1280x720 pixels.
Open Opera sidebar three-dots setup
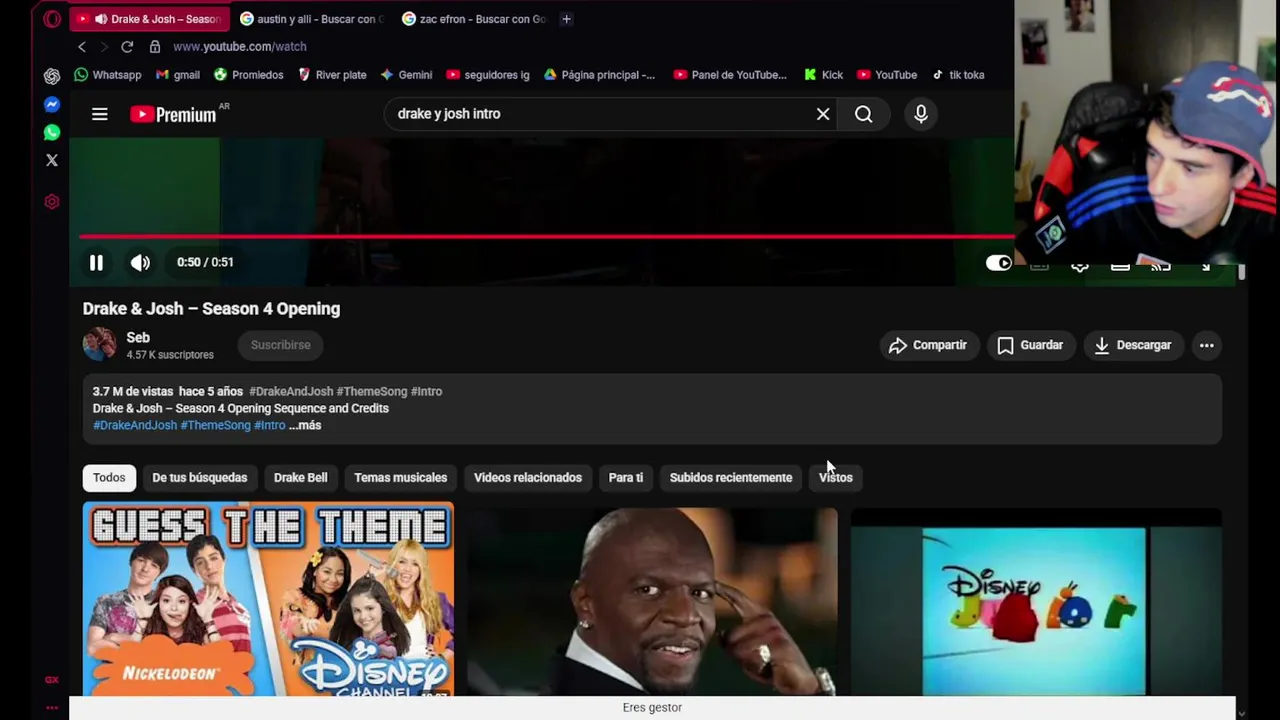click(x=52, y=708)
